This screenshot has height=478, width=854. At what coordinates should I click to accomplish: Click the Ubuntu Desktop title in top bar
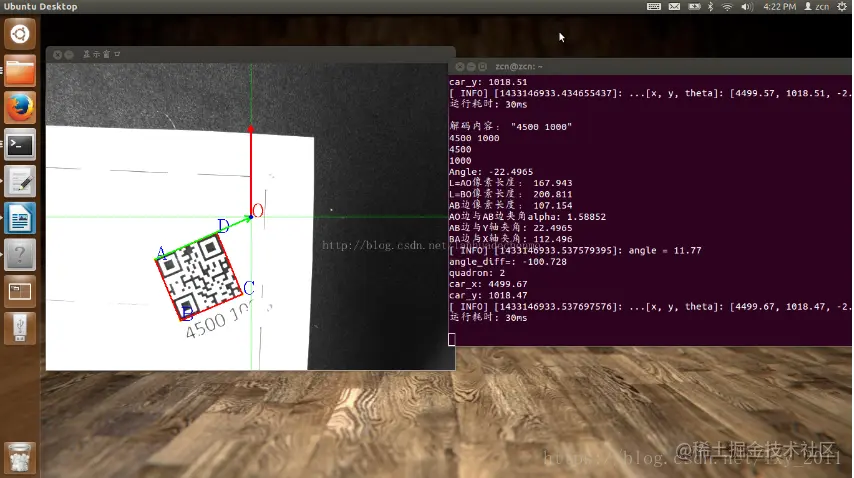tap(40, 7)
